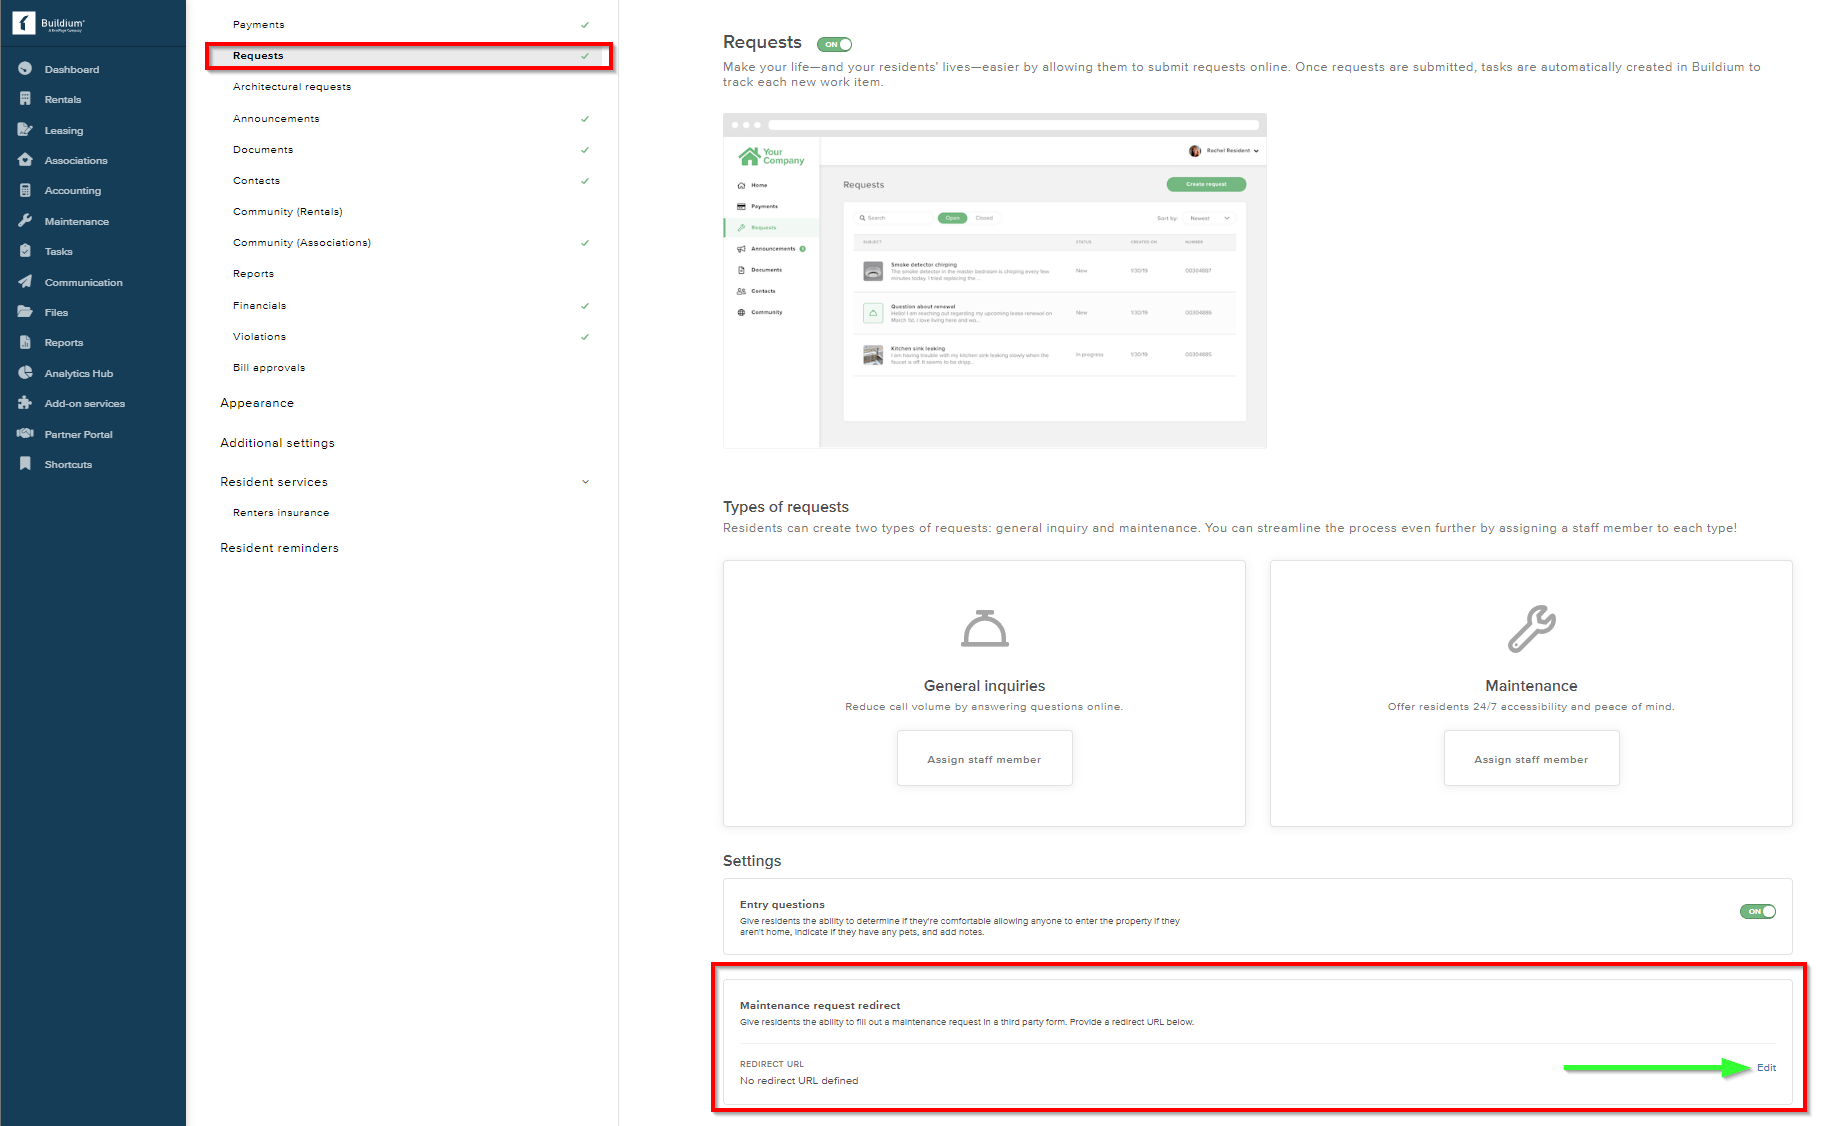Navigate to Associations via sidebar icon

(x=76, y=160)
